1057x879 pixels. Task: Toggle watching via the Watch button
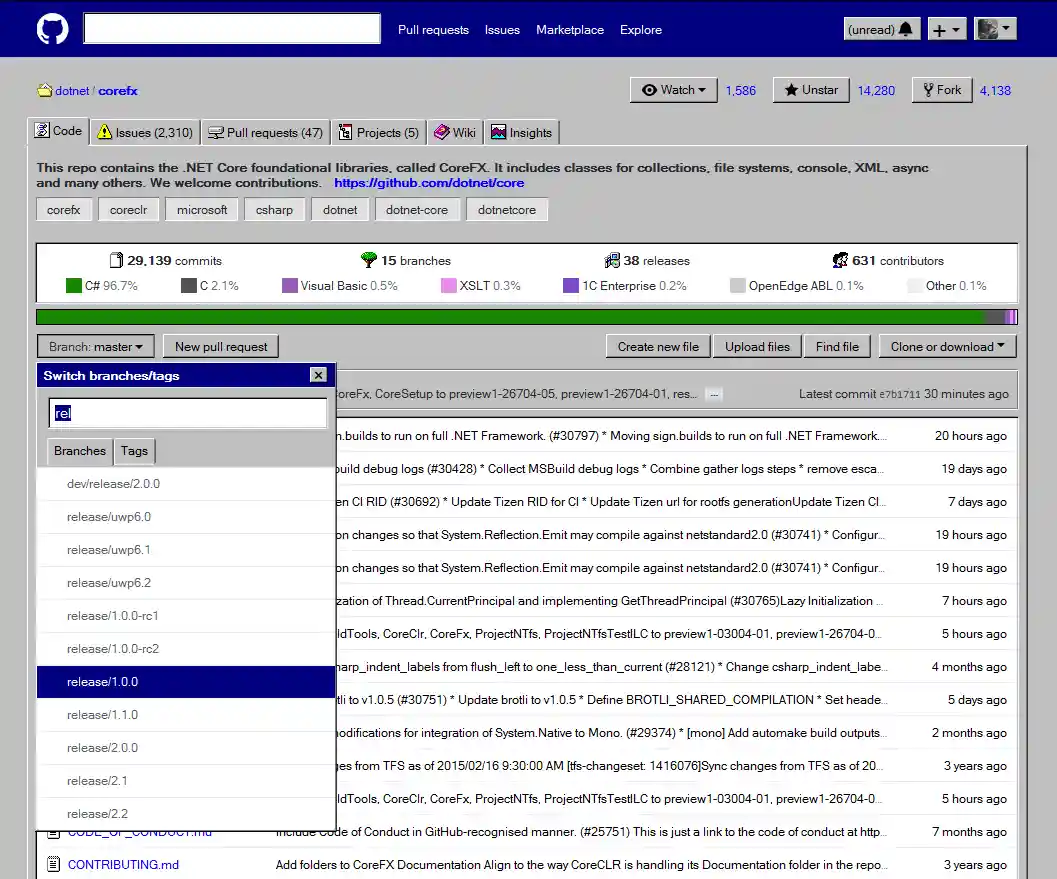click(x=674, y=89)
